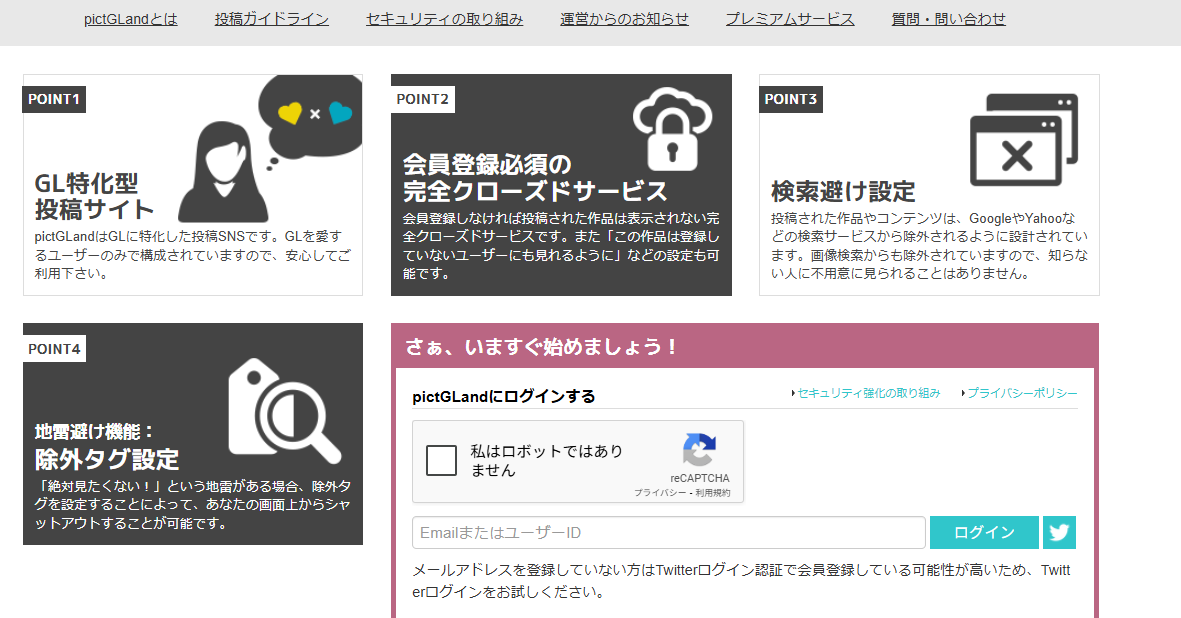Open 運営からのお知らせ navigation item
Screen dimensions: 1181x618
625,19
